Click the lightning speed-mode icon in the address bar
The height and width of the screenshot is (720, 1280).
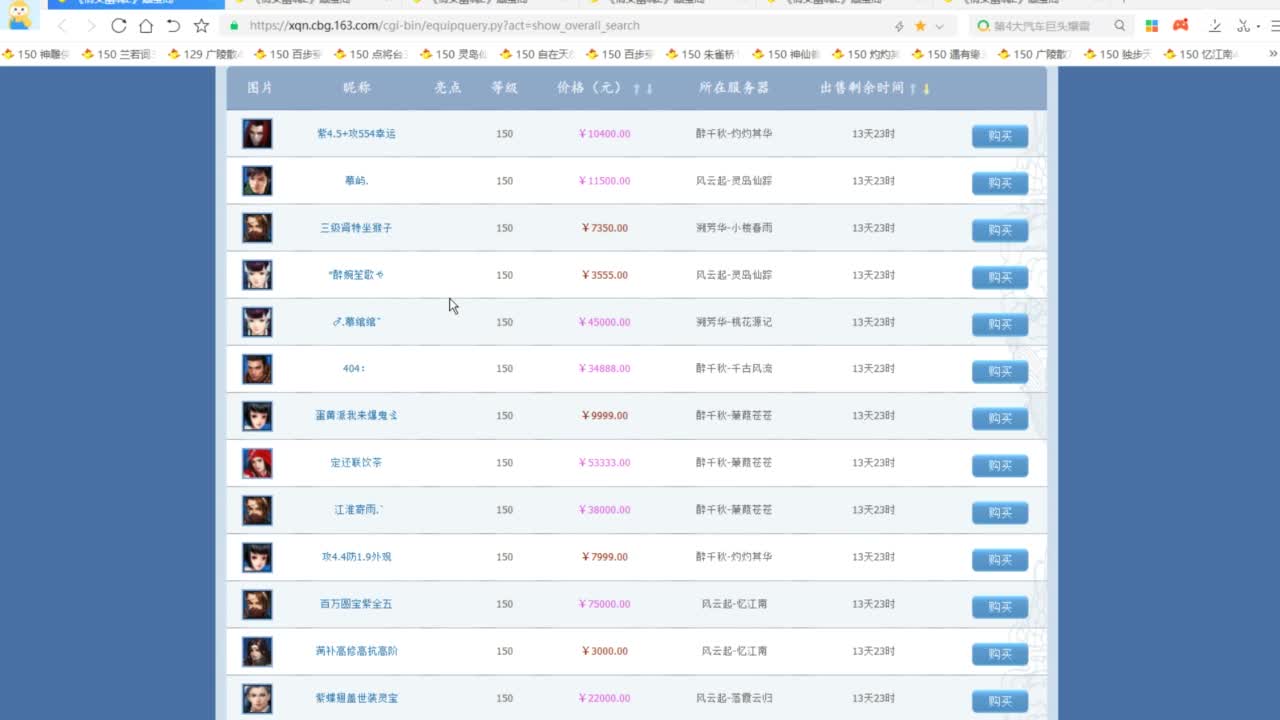[899, 26]
